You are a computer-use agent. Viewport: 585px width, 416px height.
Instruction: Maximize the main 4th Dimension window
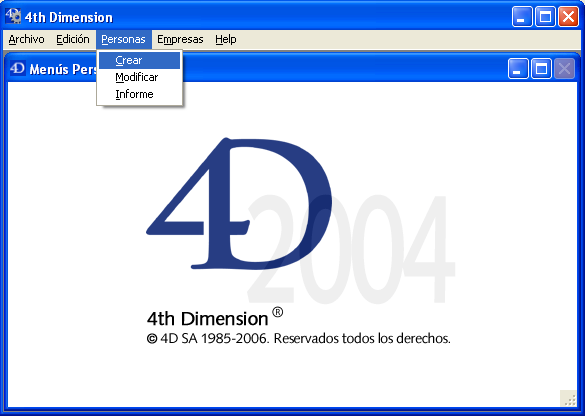(545, 17)
